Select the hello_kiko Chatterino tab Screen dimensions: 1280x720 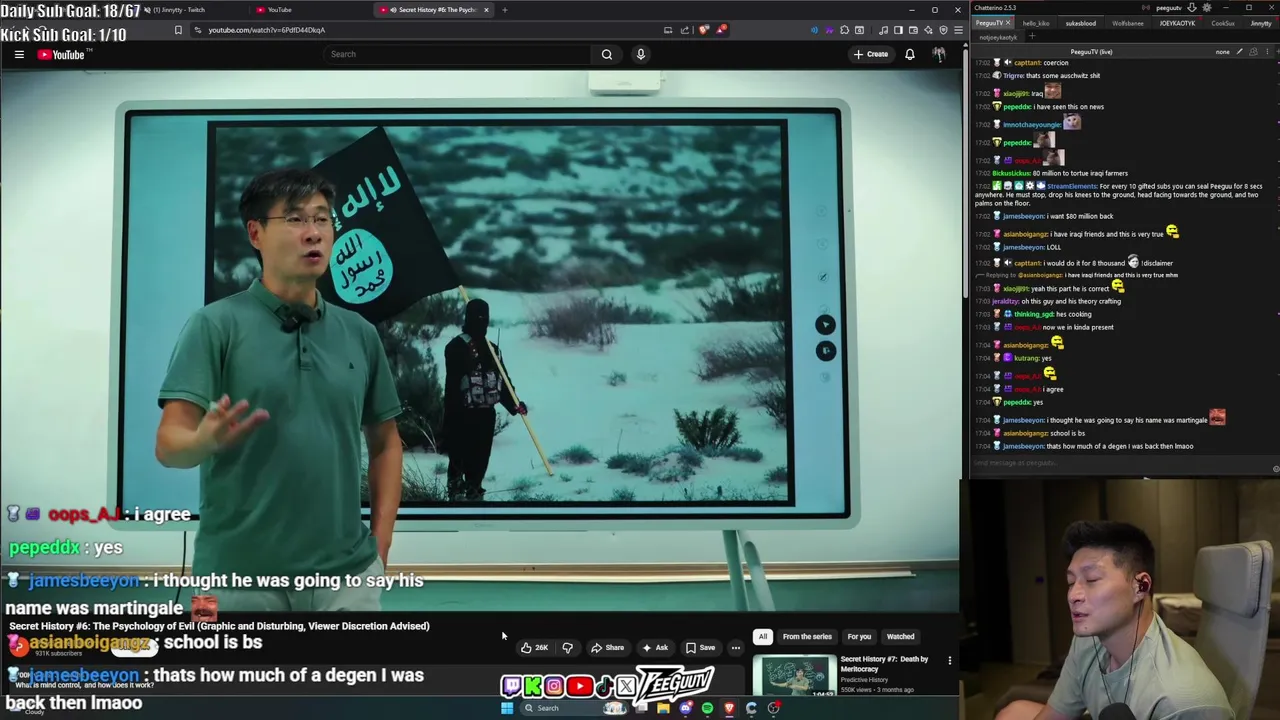point(1036,23)
